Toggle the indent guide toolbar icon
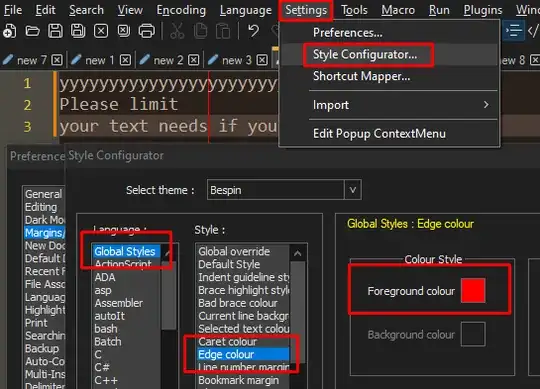Viewport: 540px width, 389px height. point(514,31)
